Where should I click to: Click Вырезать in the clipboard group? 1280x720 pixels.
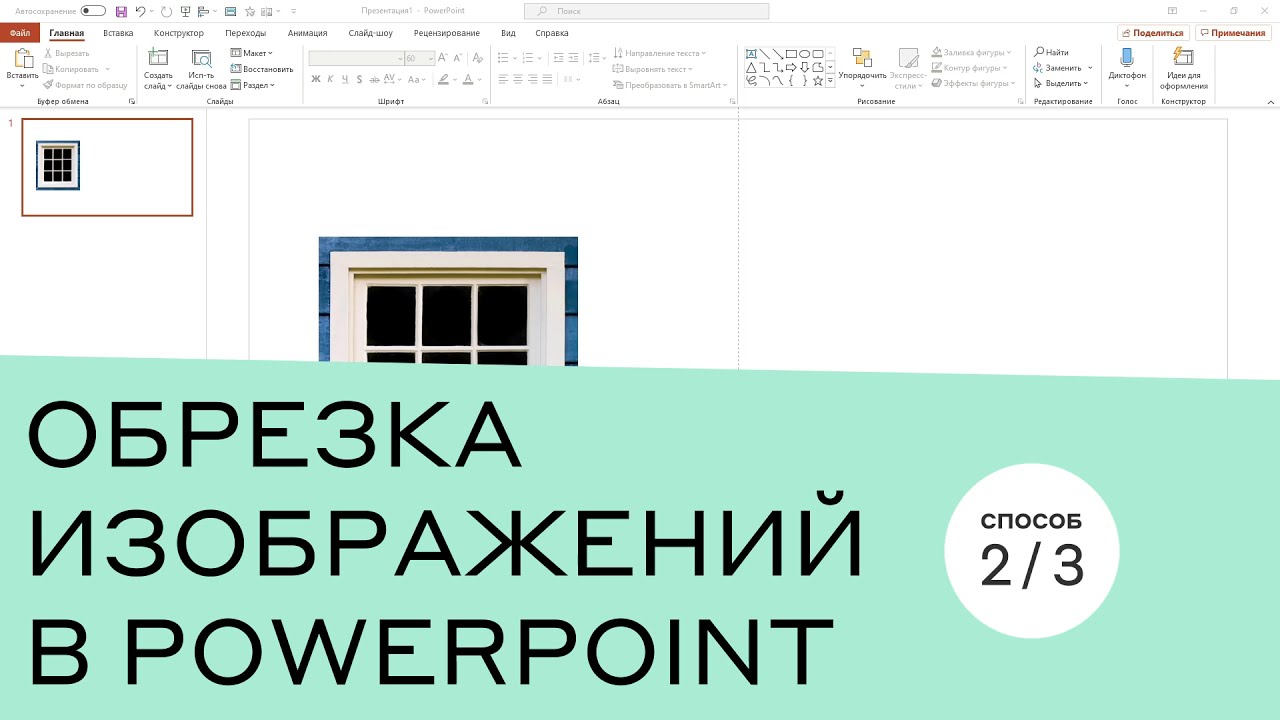[x=66, y=53]
